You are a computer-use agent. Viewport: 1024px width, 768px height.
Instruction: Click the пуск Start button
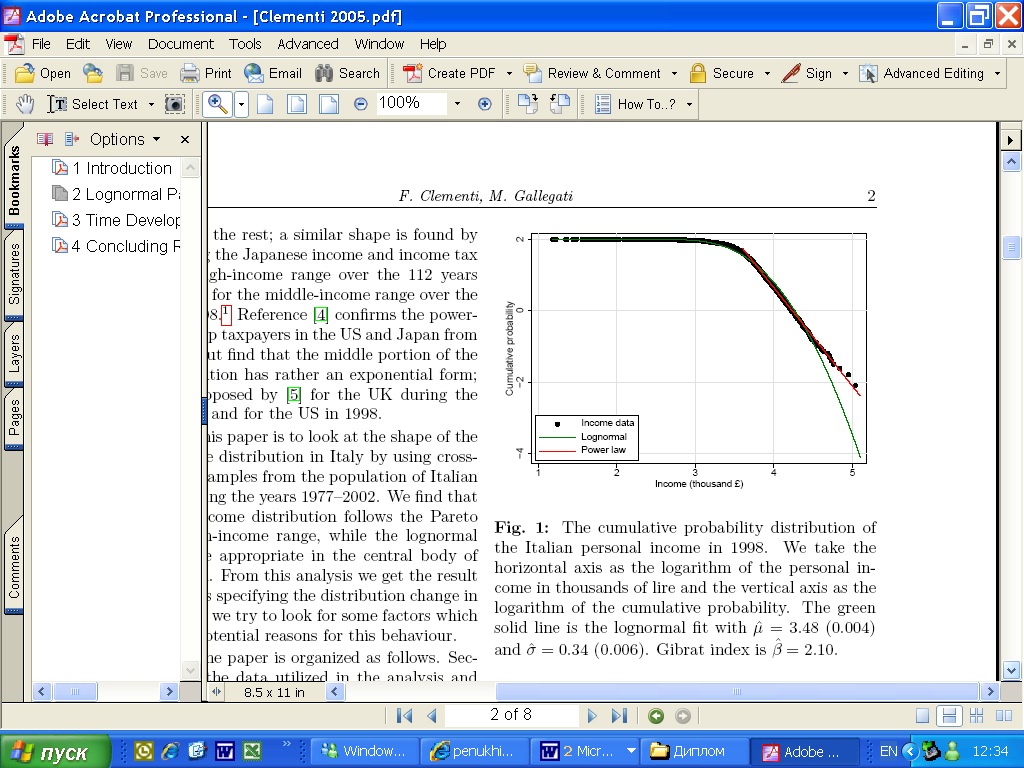56,752
